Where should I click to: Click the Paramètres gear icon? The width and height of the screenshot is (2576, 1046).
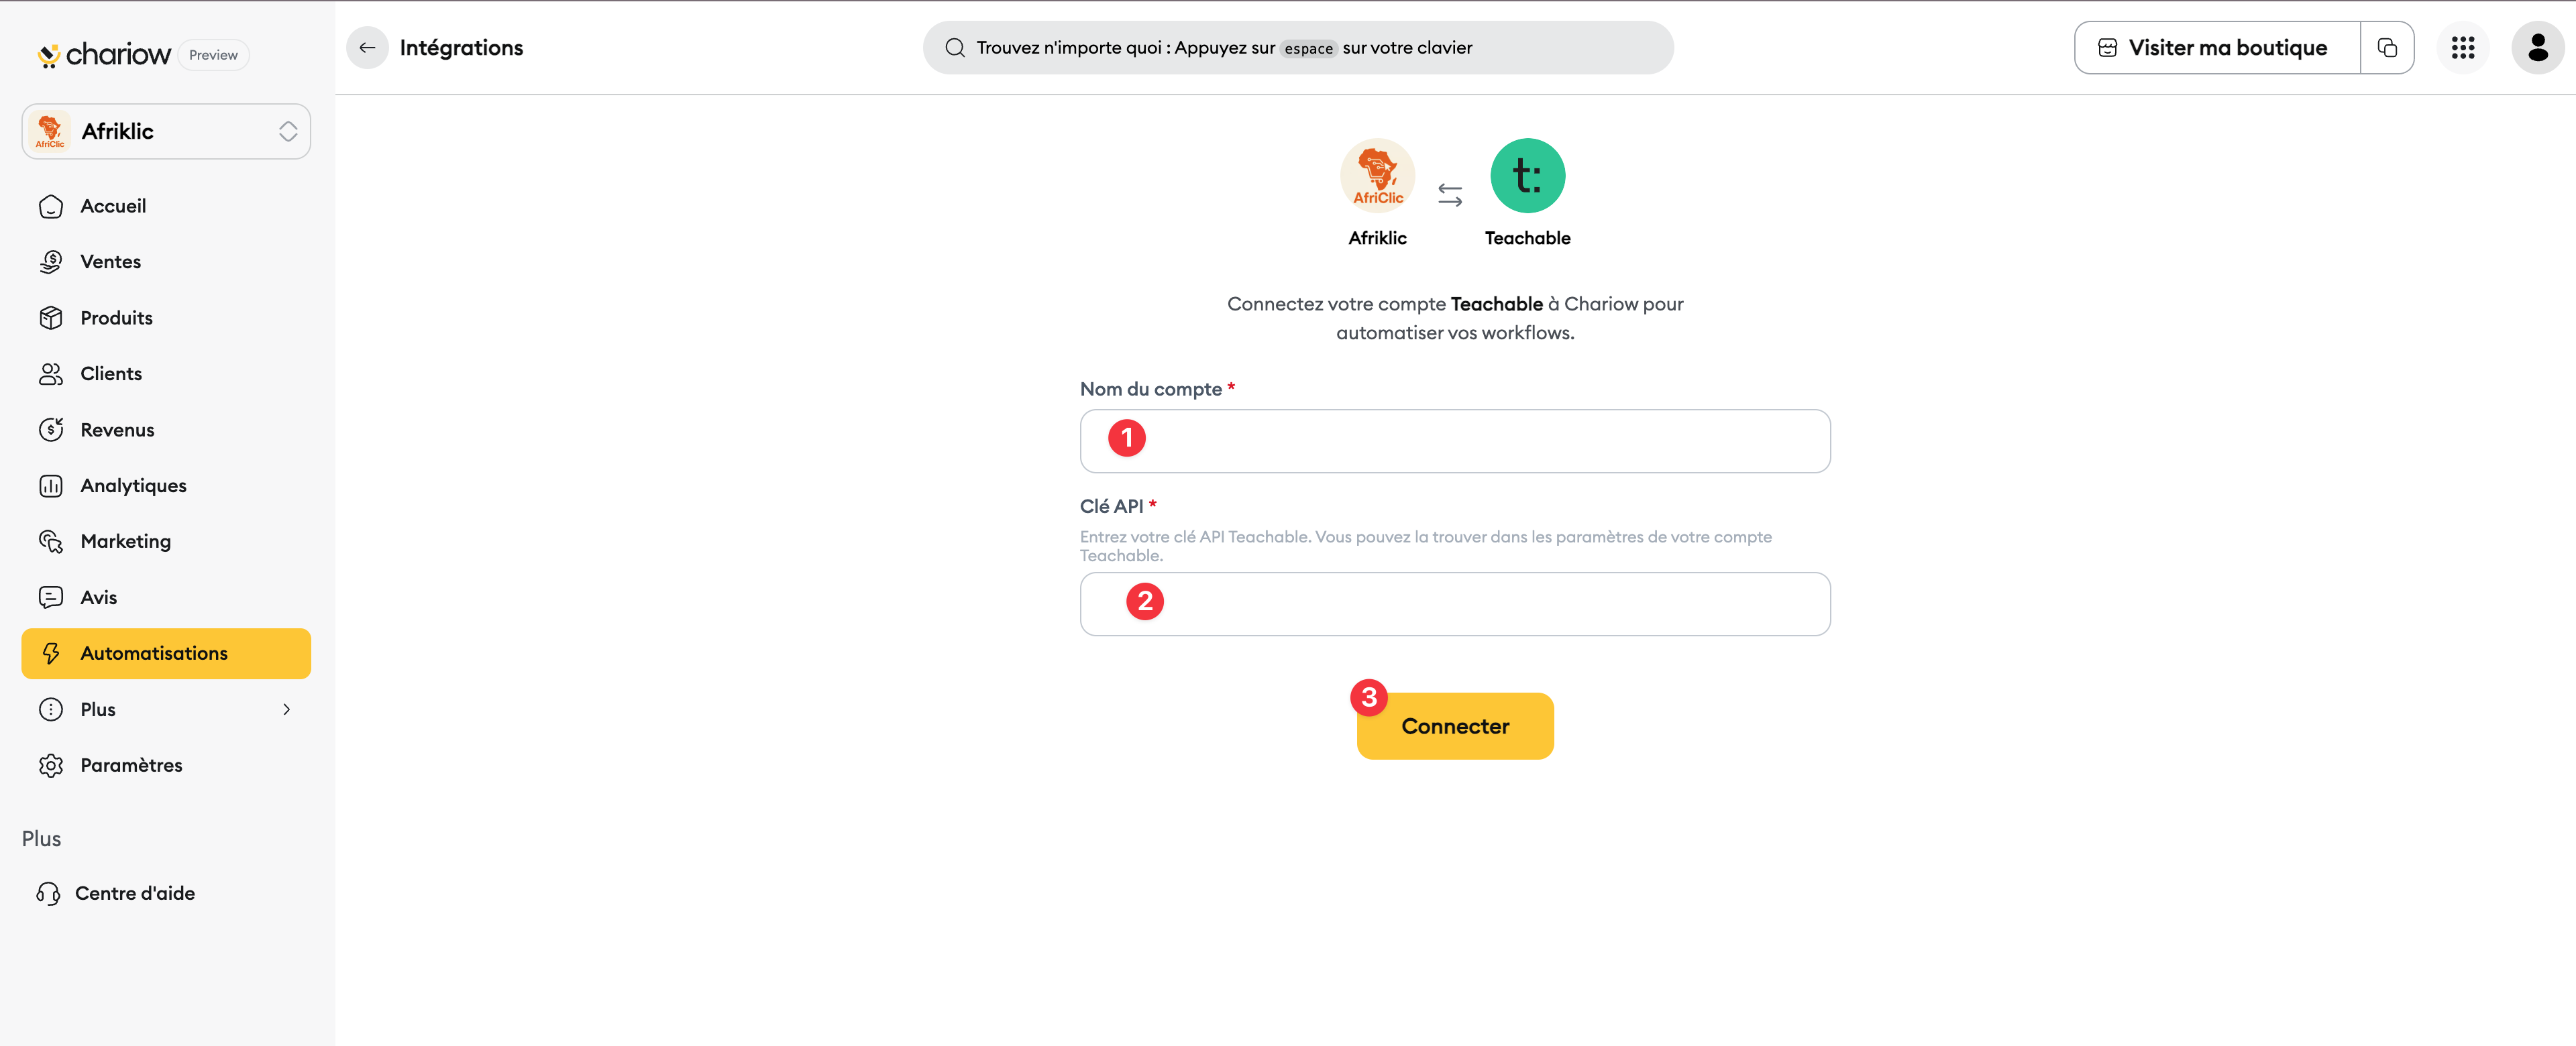point(51,765)
